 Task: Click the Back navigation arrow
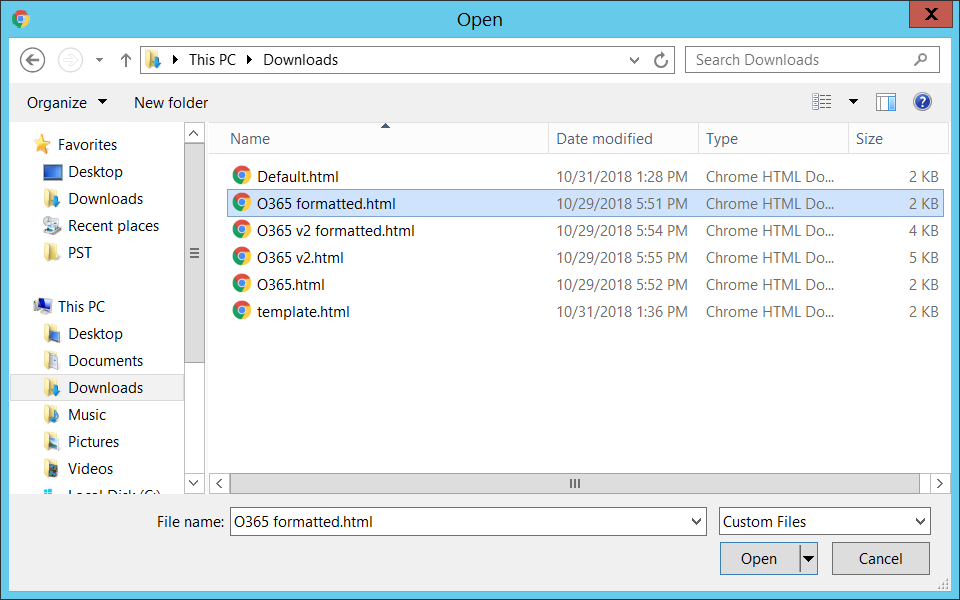tap(33, 60)
